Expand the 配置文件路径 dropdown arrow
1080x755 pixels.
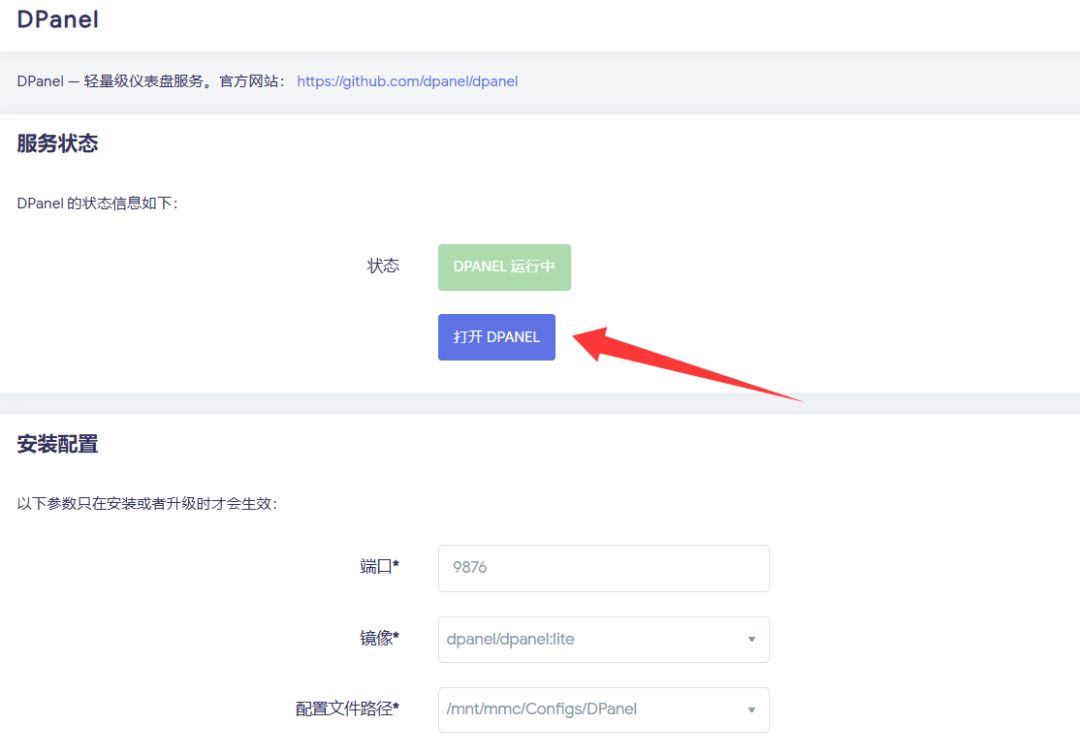click(x=751, y=710)
